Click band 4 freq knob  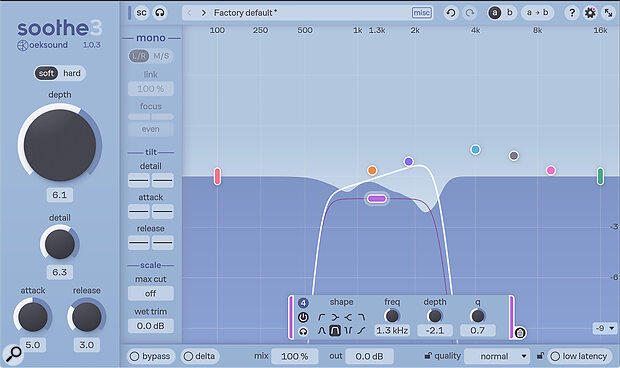(392, 316)
